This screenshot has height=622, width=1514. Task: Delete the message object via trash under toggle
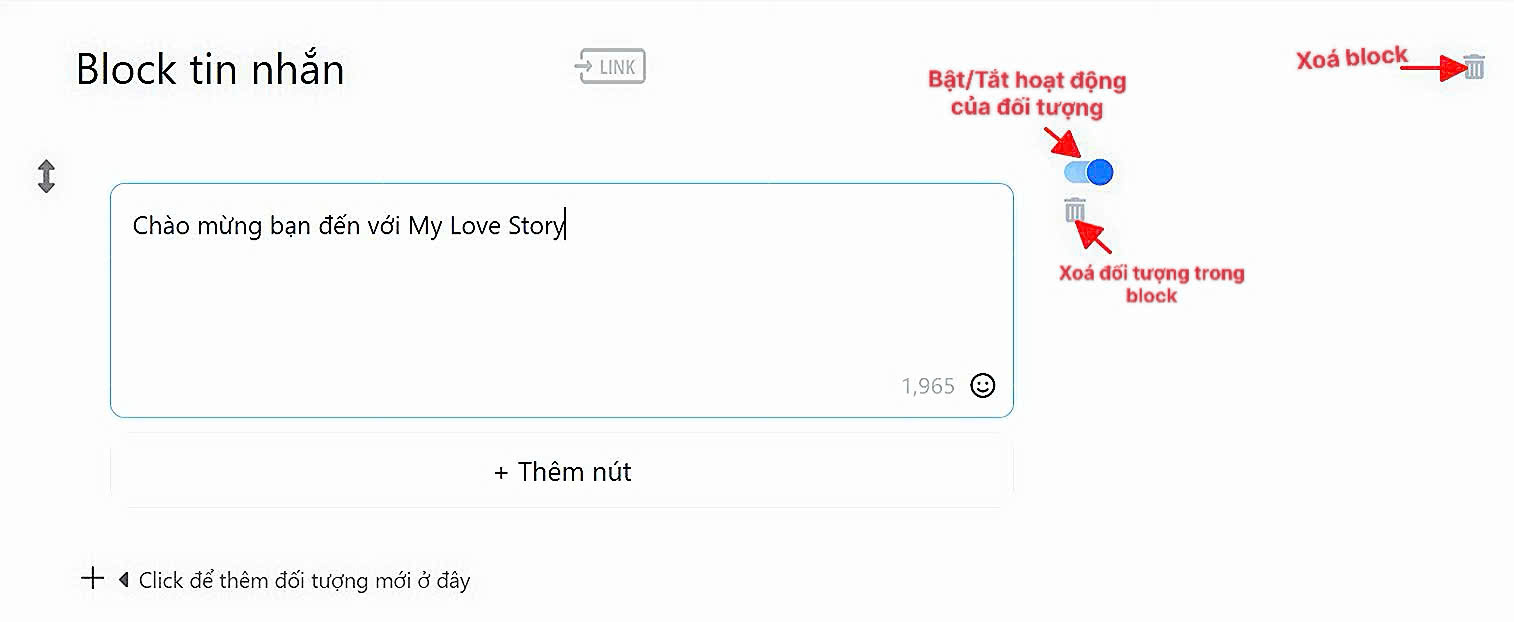point(1075,210)
